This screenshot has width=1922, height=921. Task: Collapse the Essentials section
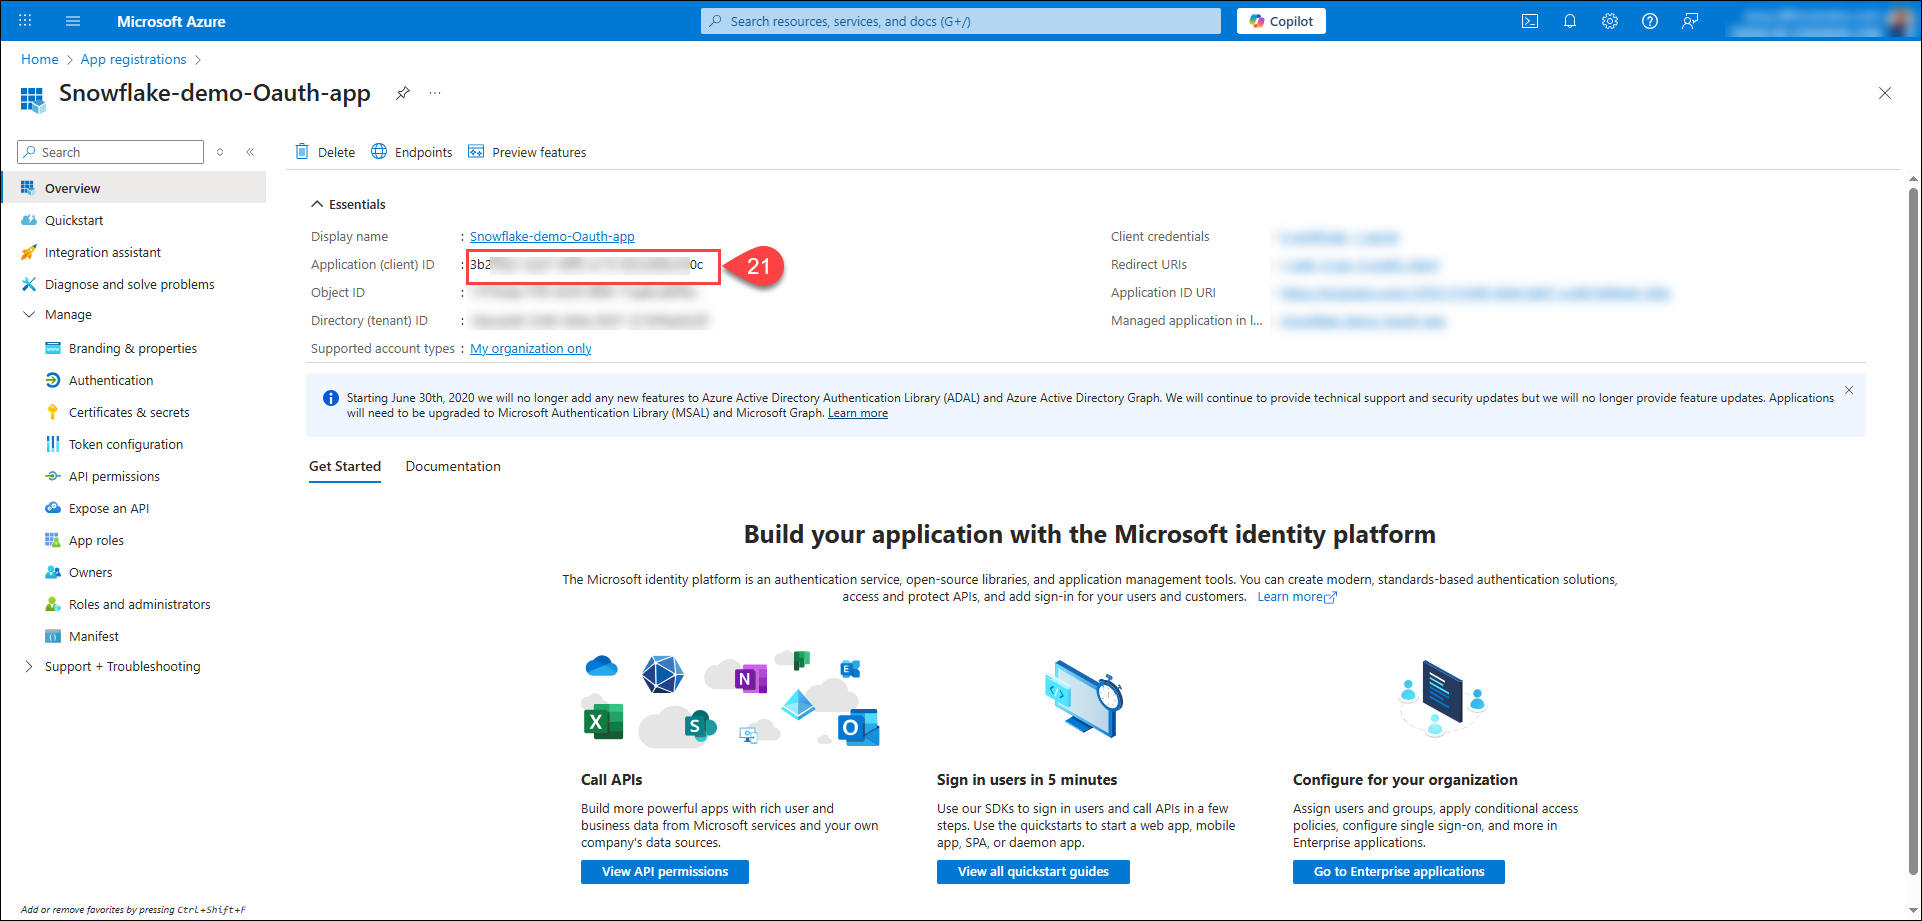317,204
